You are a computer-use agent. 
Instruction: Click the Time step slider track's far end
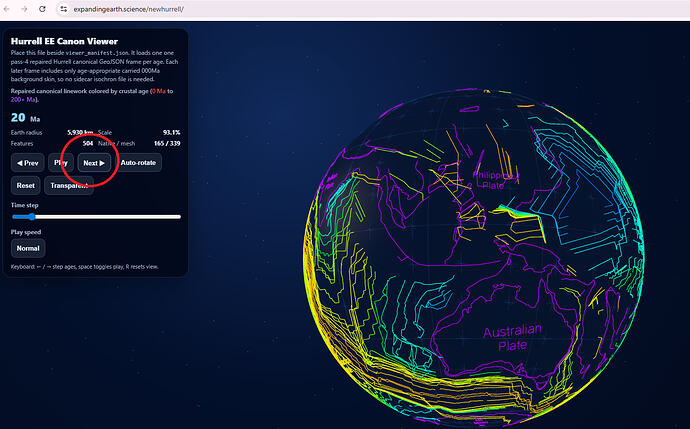tap(178, 216)
